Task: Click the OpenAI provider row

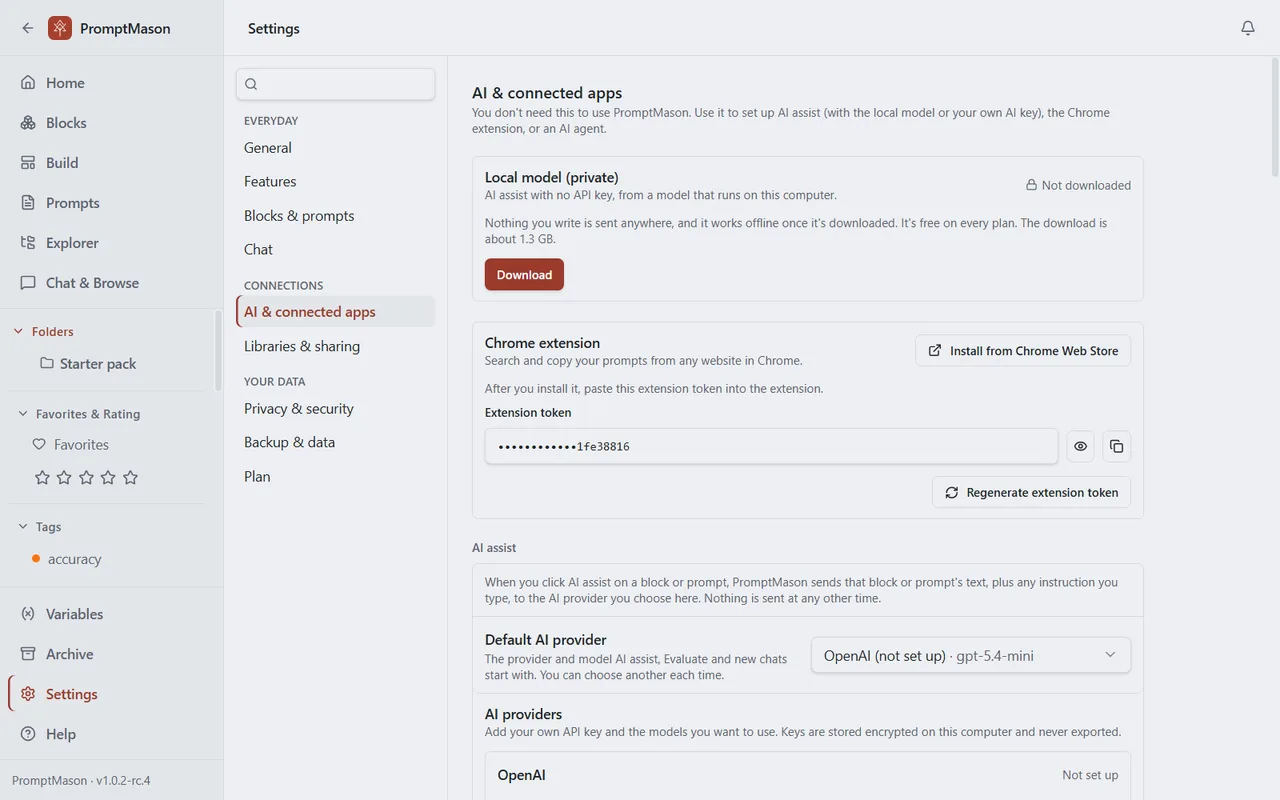Action: click(808, 775)
